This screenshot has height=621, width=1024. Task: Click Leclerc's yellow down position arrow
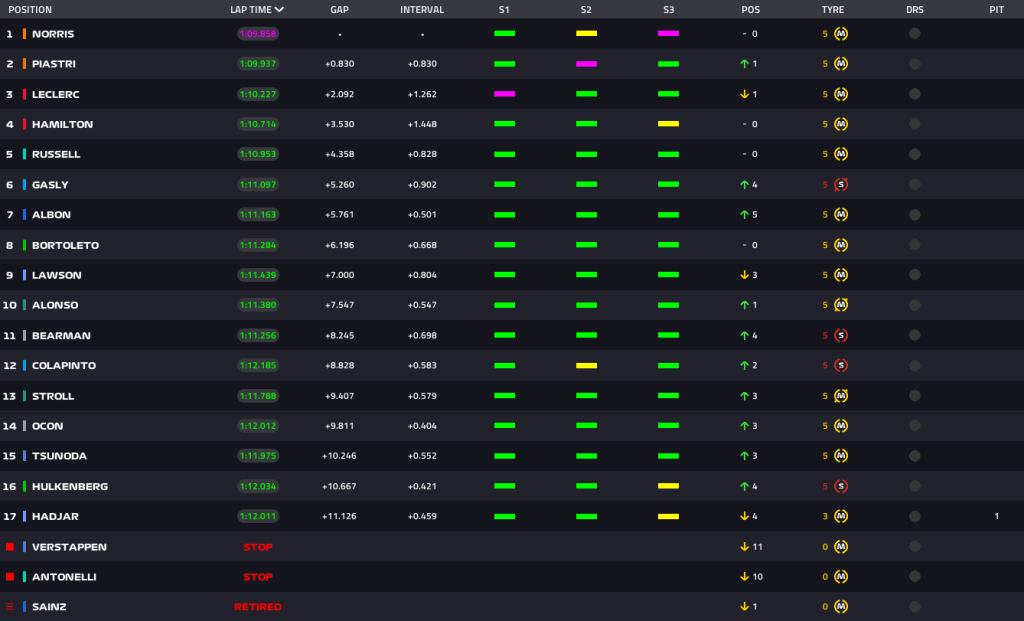click(744, 94)
